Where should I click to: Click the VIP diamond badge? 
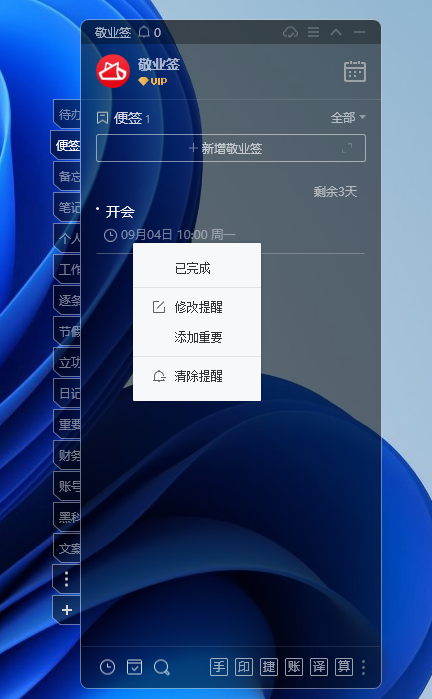[153, 82]
